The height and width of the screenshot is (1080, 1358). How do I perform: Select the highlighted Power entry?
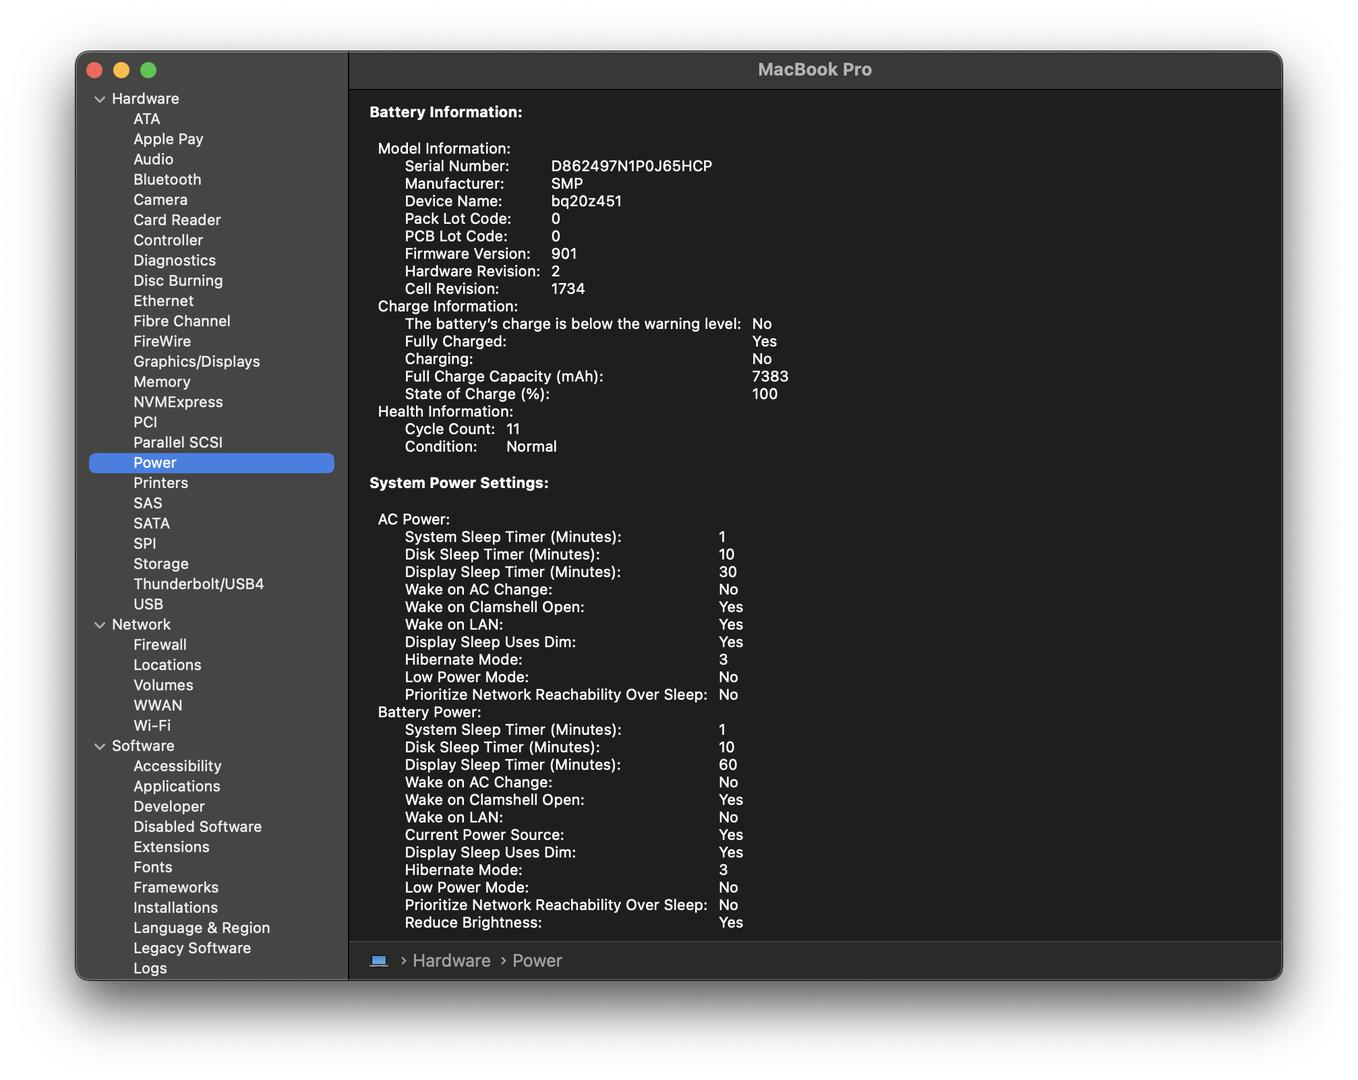point(211,463)
